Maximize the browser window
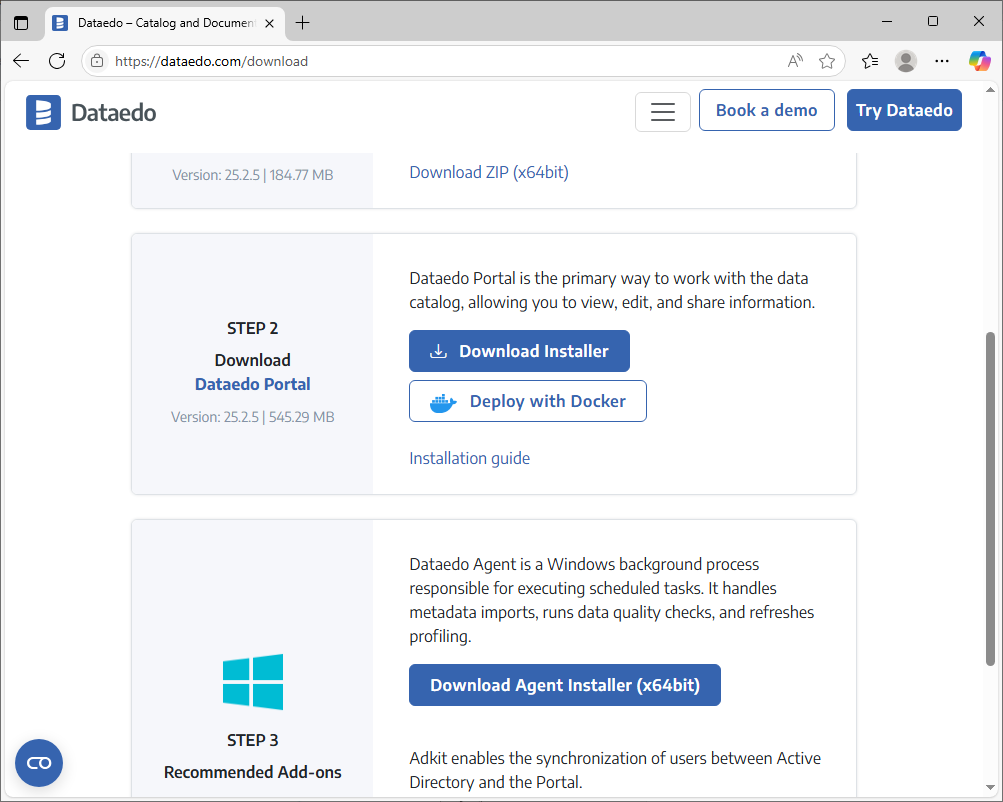Image resolution: width=1003 pixels, height=802 pixels. point(933,21)
